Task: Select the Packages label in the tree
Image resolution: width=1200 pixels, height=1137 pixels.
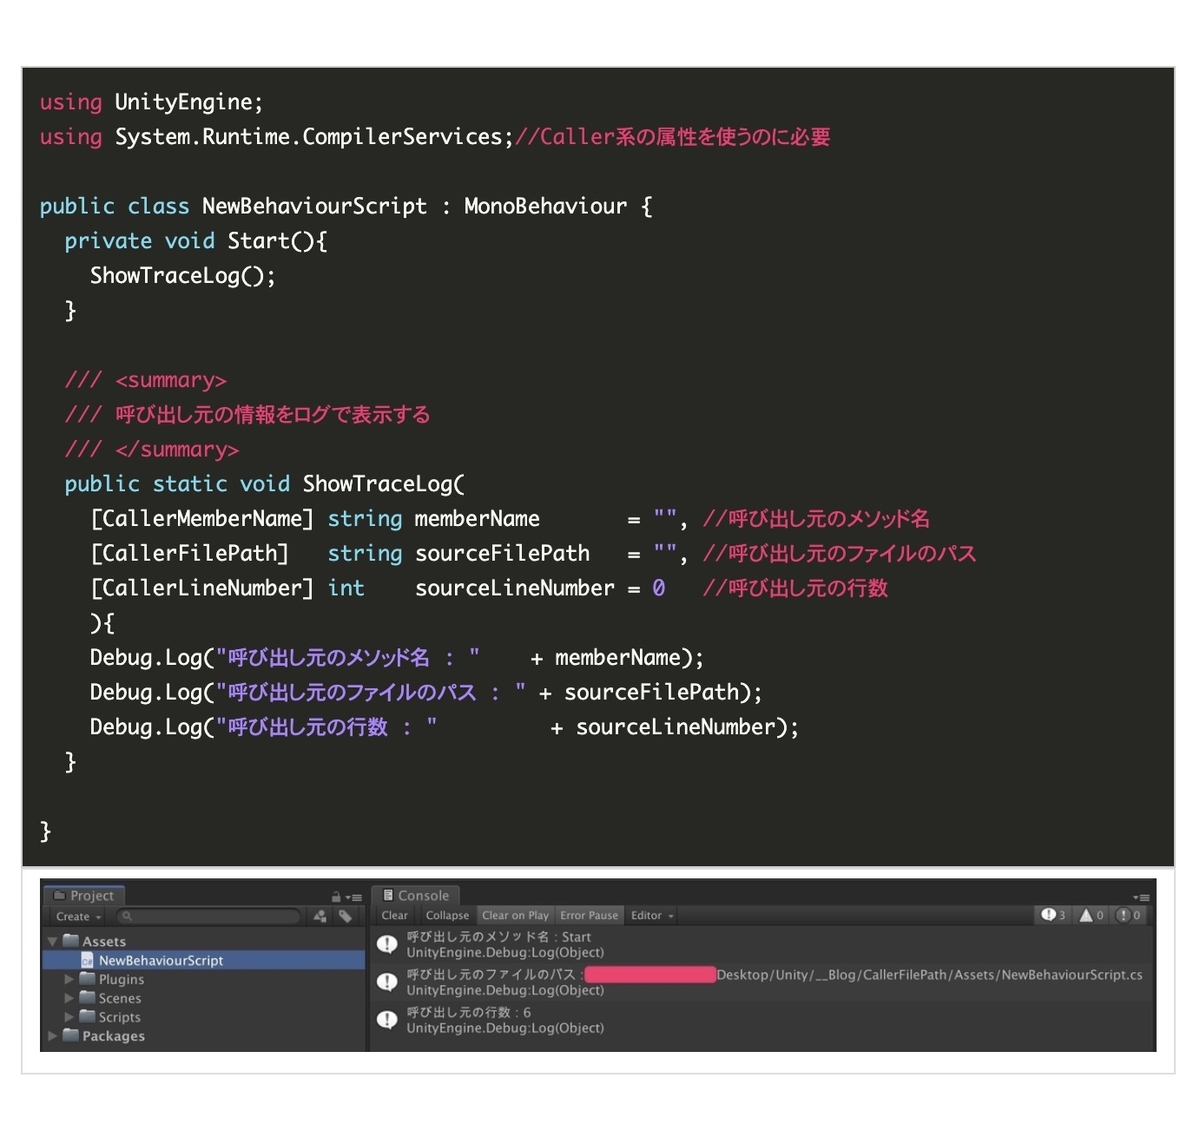Action: point(113,1037)
